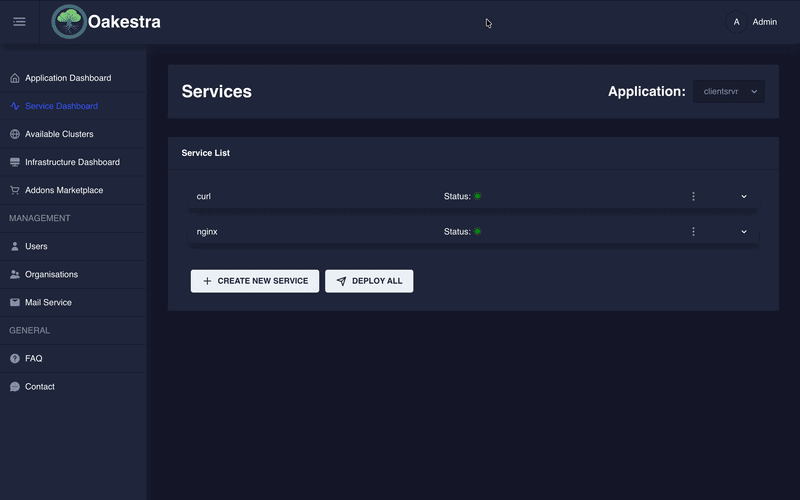The width and height of the screenshot is (800, 500).
Task: Click the hamburger menu icon
Action: click(19, 22)
